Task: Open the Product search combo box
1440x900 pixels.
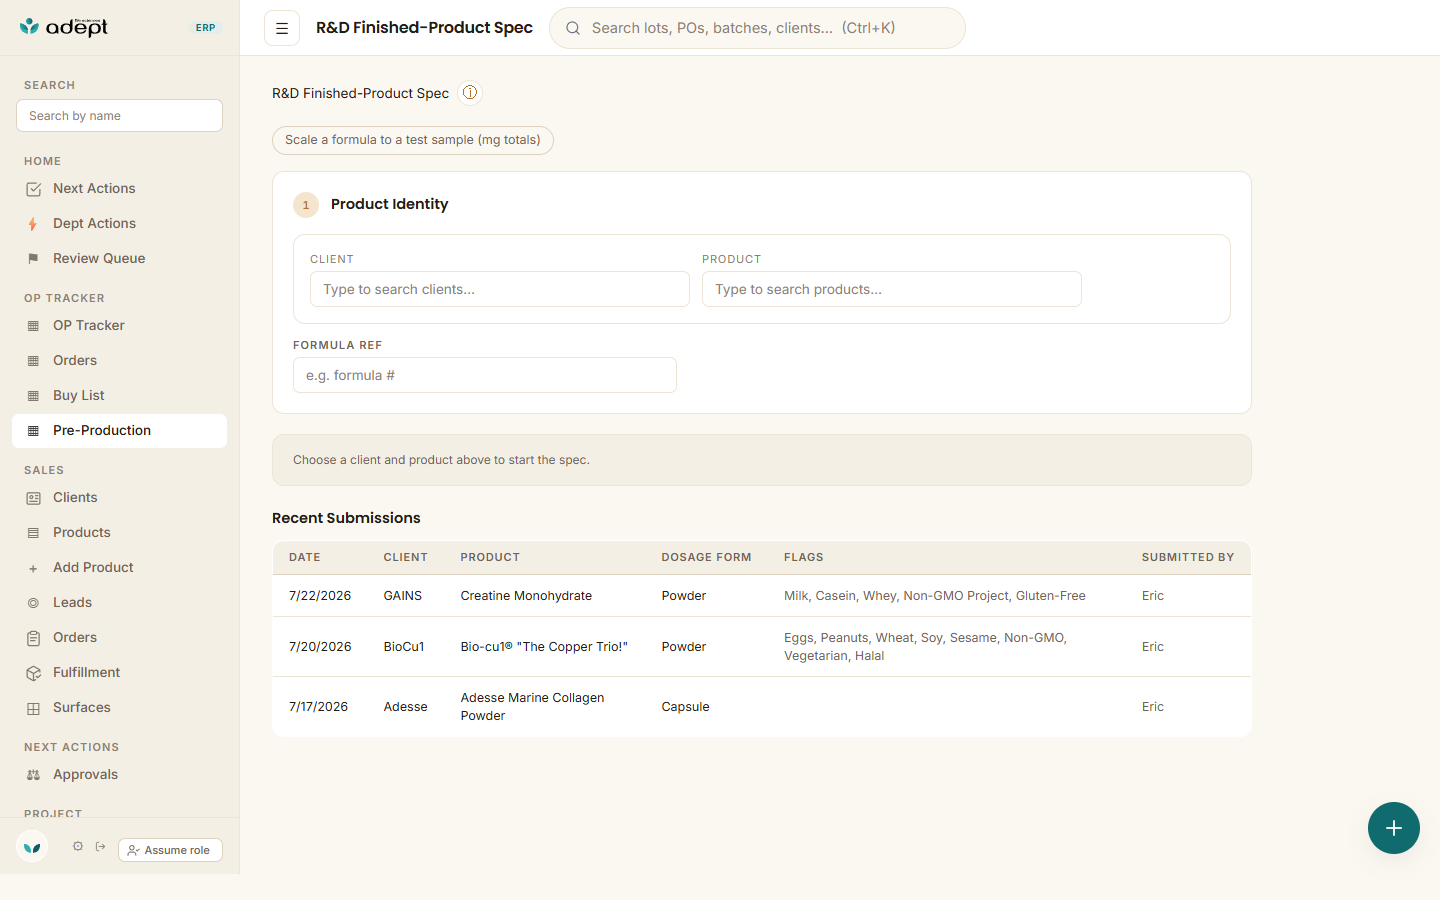Action: coord(892,289)
